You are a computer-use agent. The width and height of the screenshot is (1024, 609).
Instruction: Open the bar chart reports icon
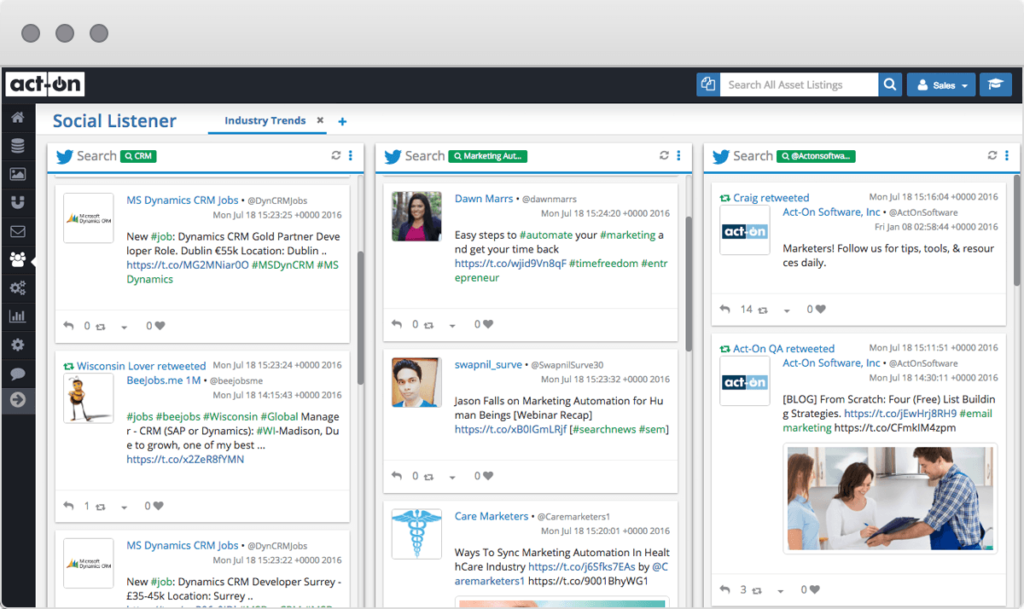18,316
